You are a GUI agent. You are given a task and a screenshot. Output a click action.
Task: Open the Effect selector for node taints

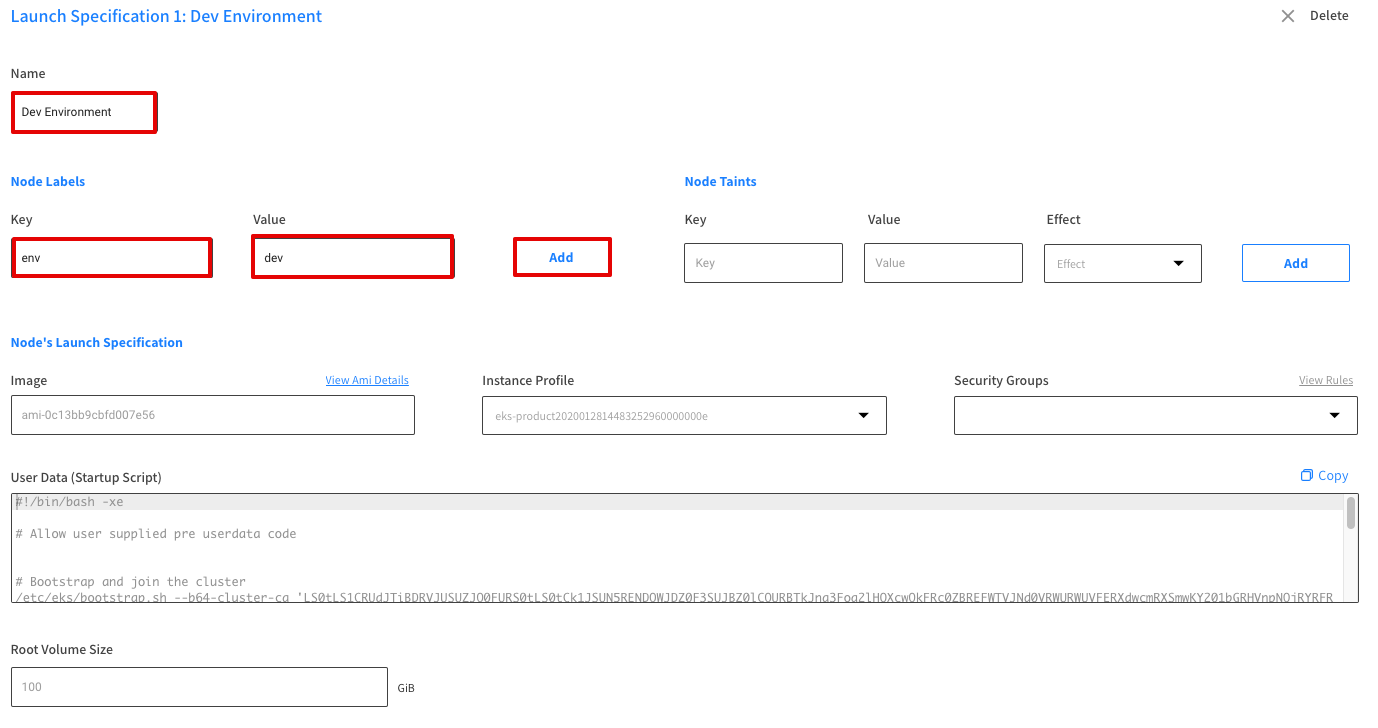[x=1122, y=263]
